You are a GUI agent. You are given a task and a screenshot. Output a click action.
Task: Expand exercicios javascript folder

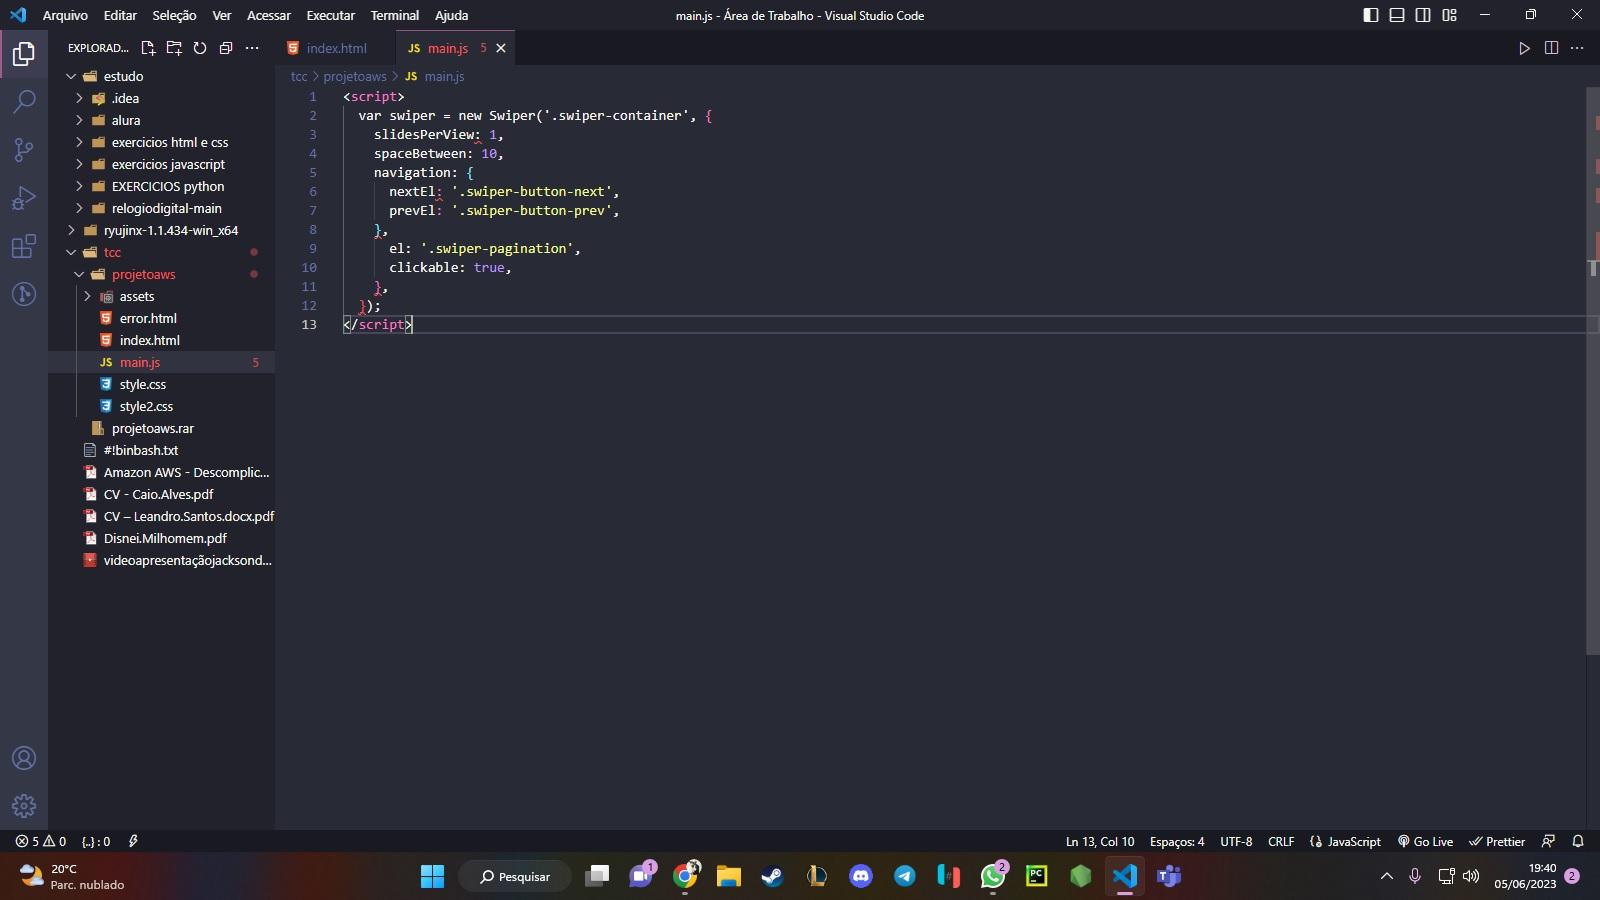coord(168,164)
